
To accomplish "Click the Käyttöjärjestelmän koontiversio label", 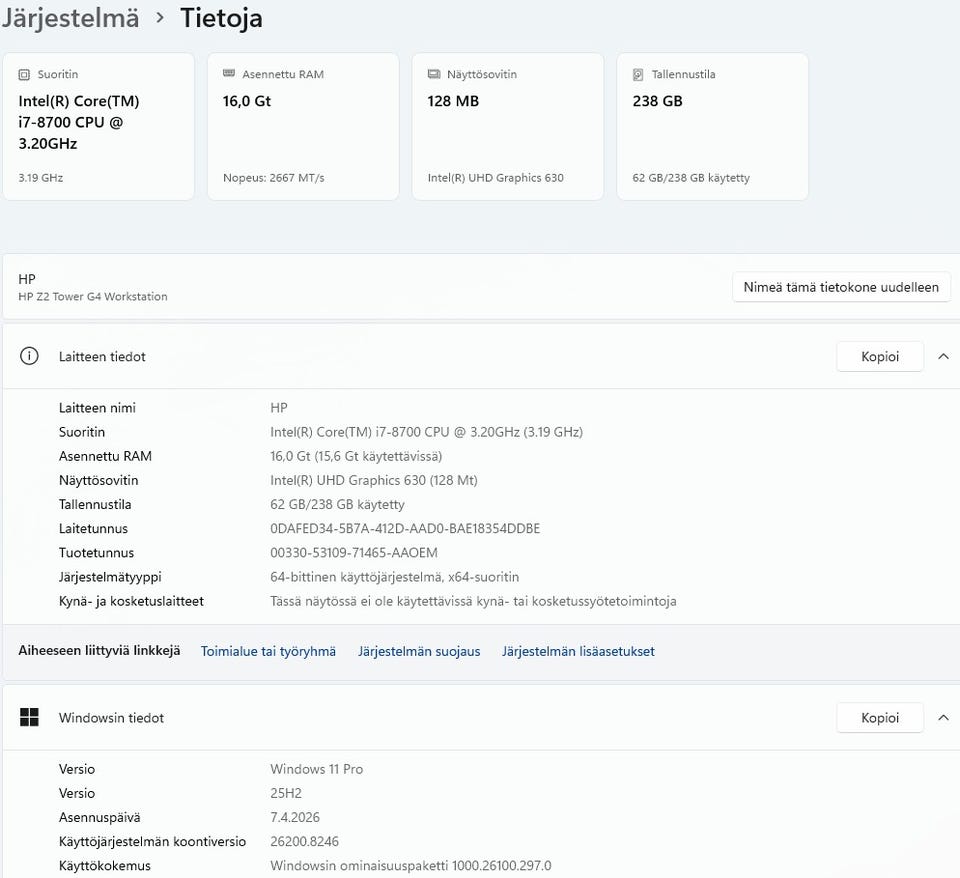I will point(152,841).
